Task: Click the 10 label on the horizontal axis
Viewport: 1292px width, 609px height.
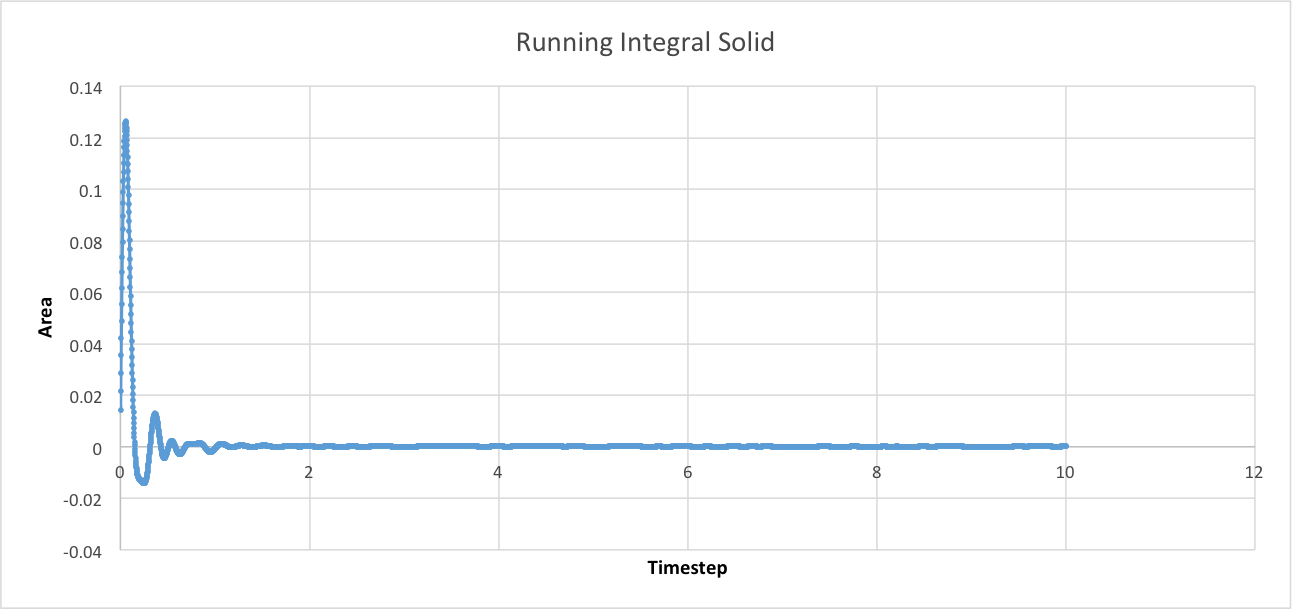Action: point(1065,473)
